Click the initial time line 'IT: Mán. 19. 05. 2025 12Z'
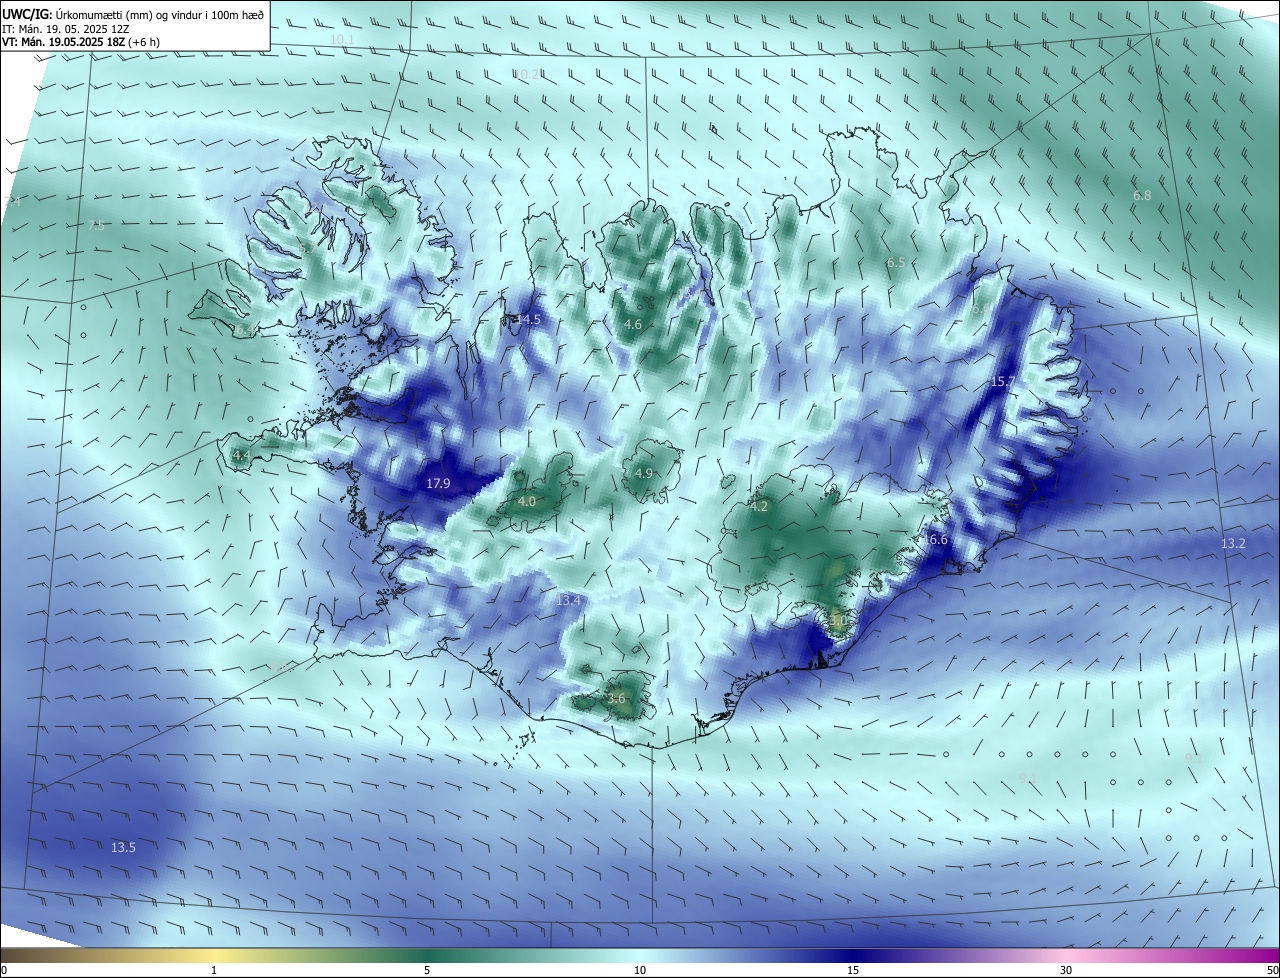 (x=68, y=28)
